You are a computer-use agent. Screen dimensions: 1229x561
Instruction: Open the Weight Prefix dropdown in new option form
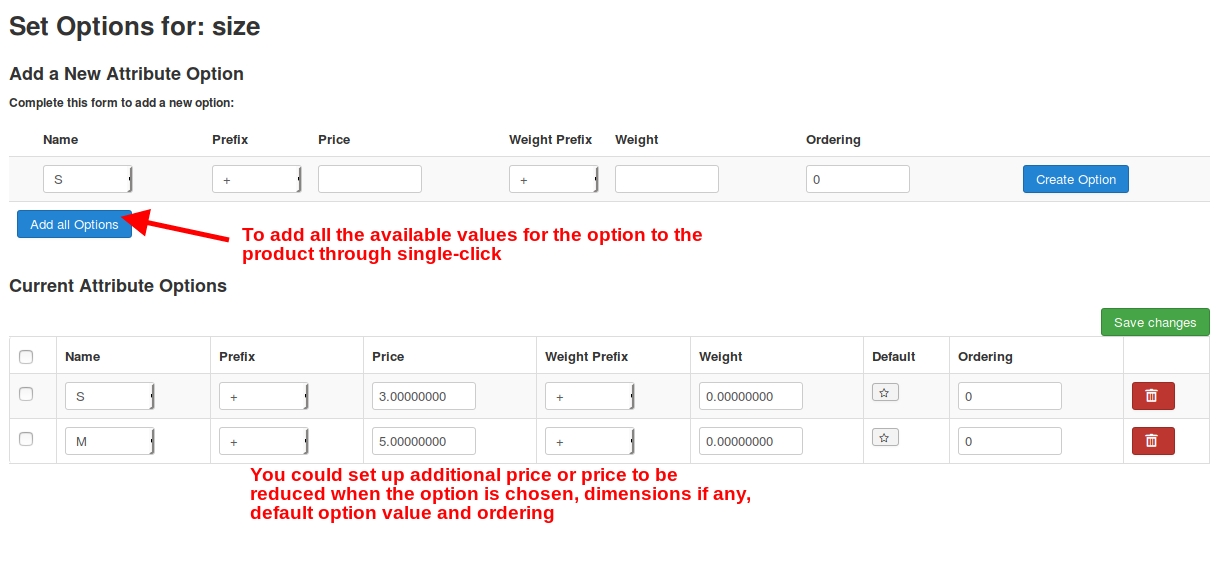pyautogui.click(x=554, y=179)
